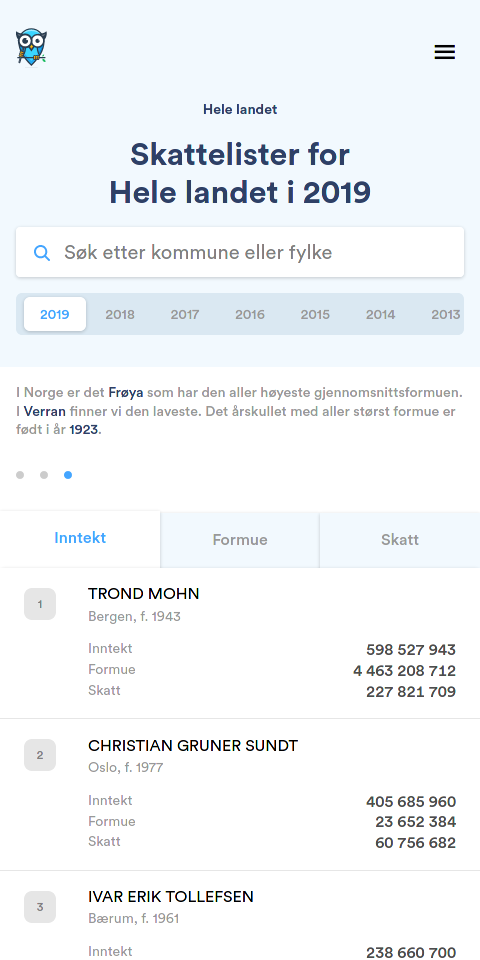
Task: Go to first carousel dot
Action: 20,474
